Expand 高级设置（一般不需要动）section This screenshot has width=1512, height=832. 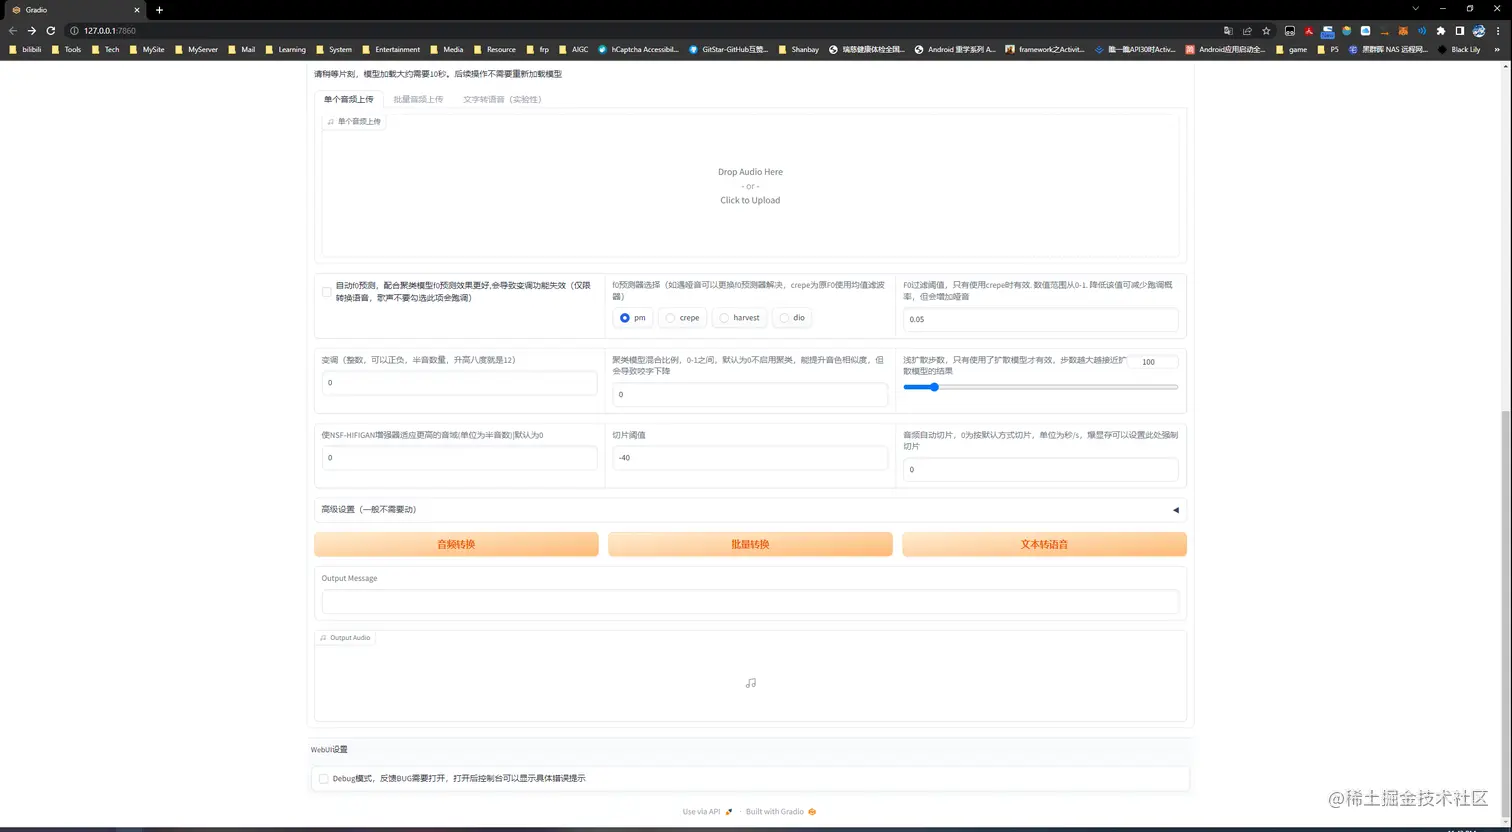tap(750, 510)
